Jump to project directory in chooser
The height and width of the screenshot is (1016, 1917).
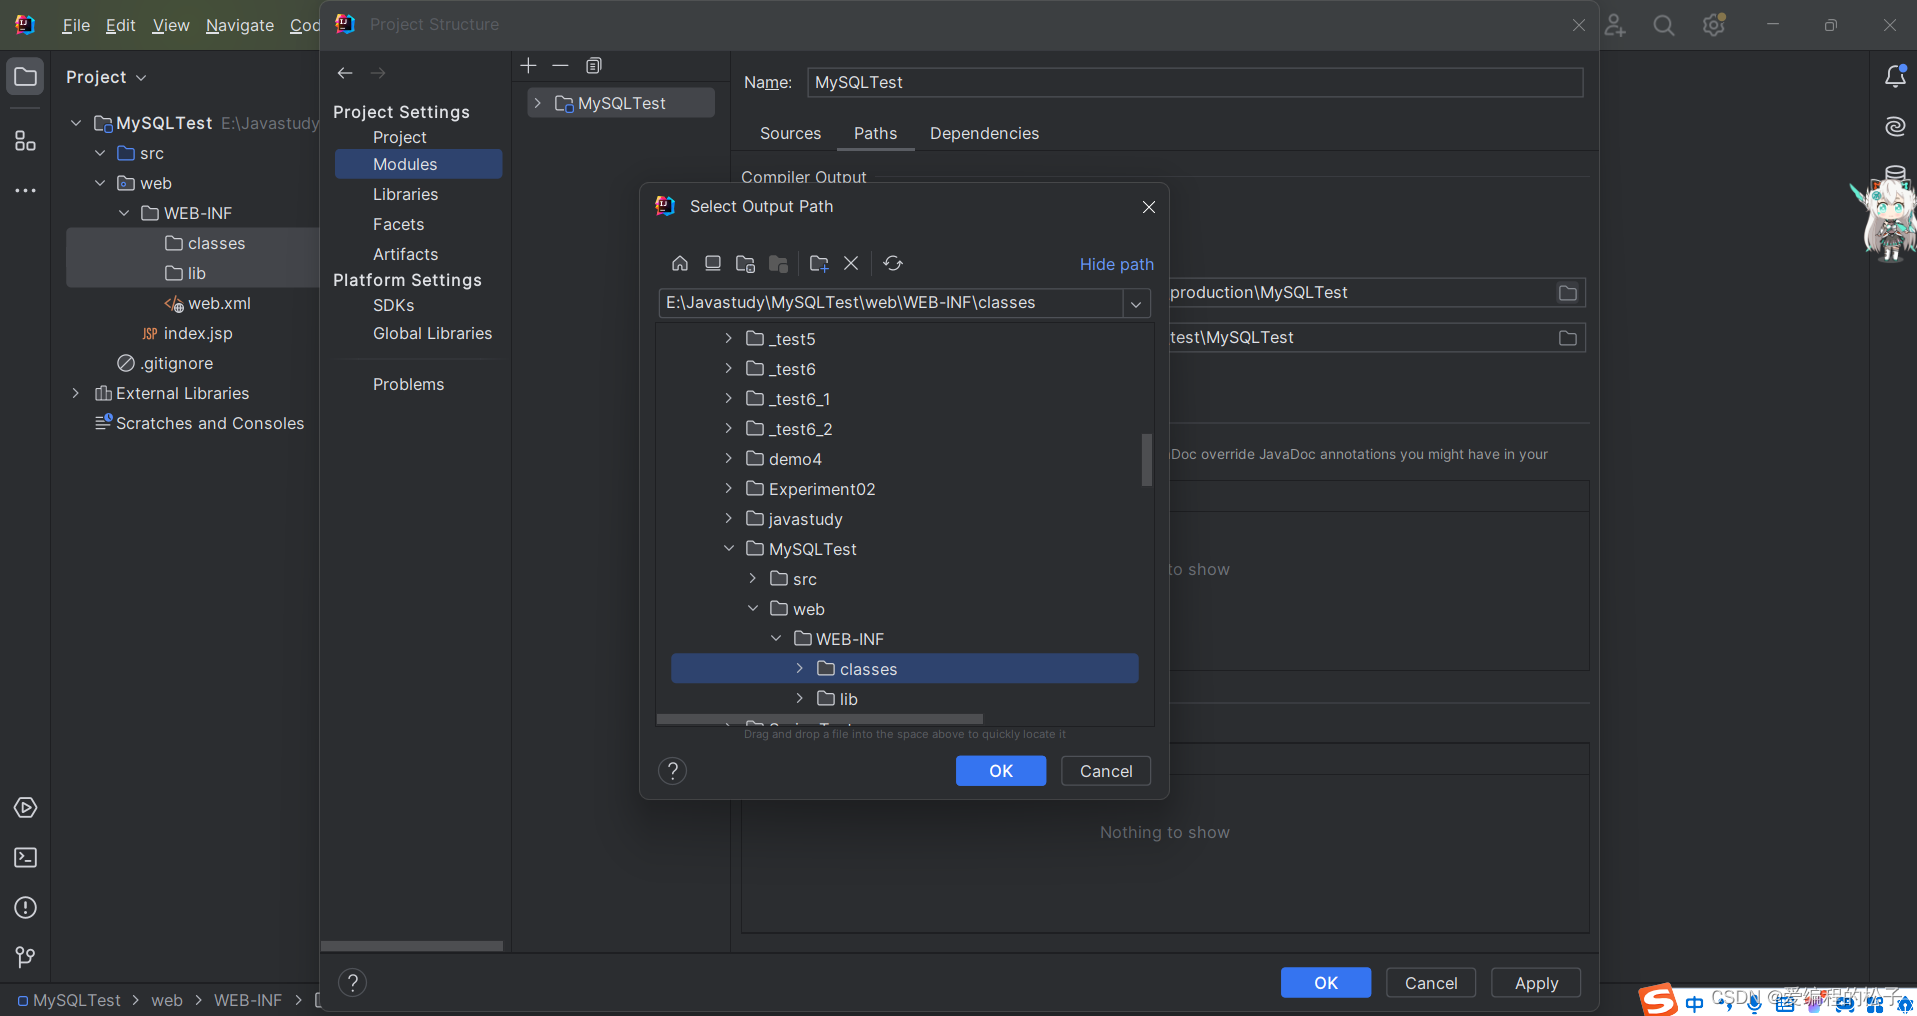[x=745, y=263]
